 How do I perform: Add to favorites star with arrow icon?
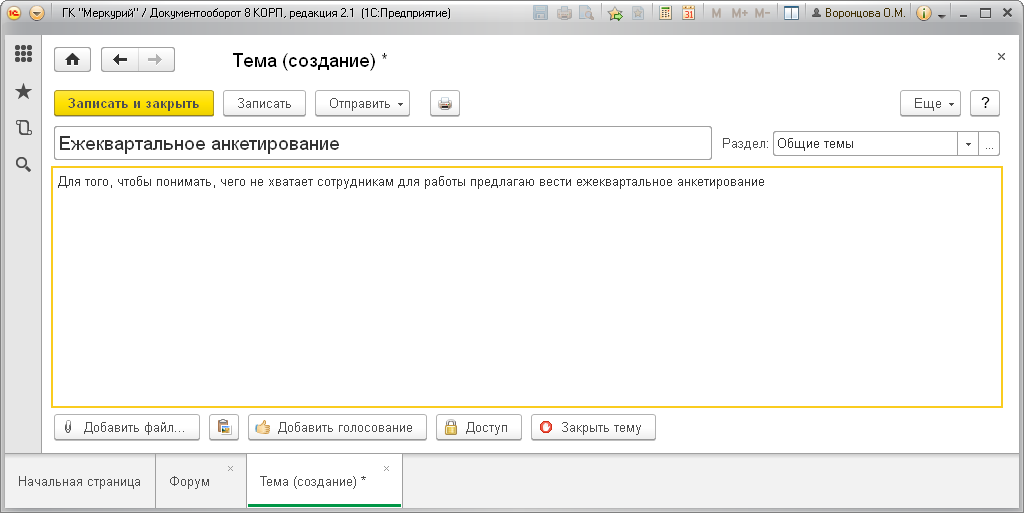(x=615, y=13)
